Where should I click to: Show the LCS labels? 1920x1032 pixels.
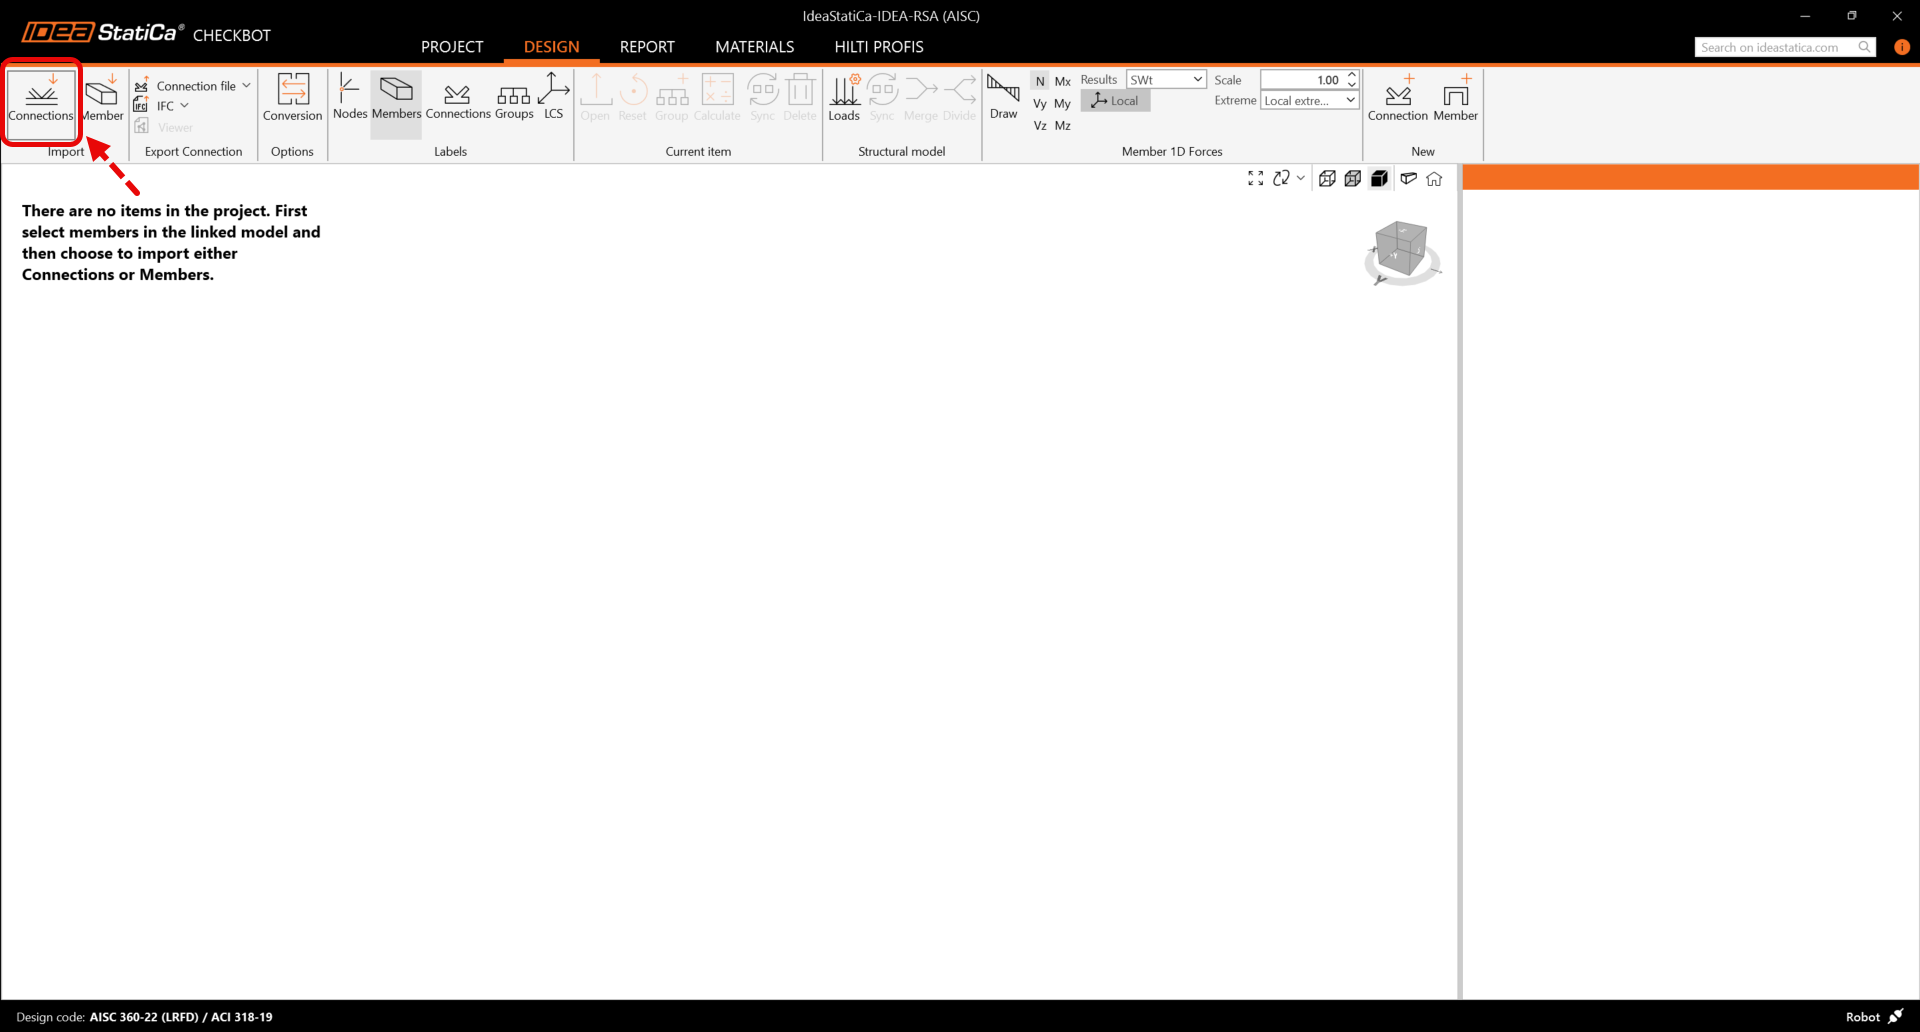tap(553, 97)
